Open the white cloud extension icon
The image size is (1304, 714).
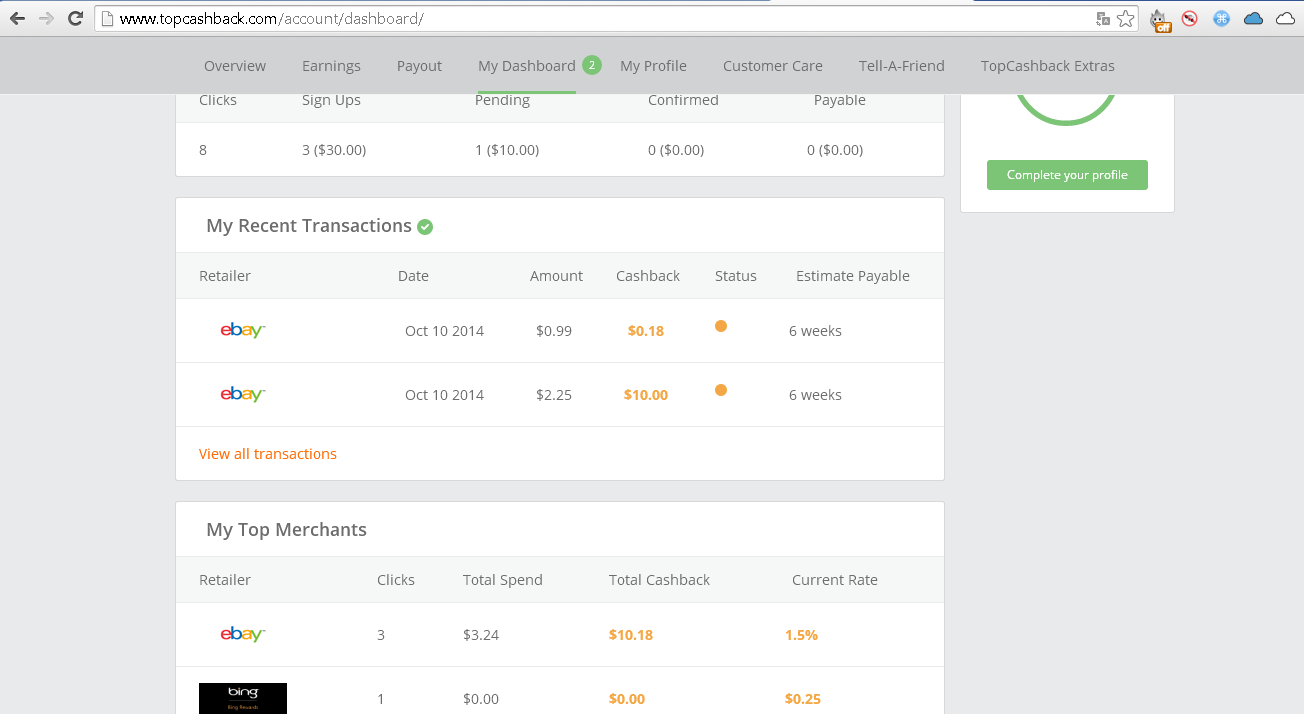(1285, 18)
